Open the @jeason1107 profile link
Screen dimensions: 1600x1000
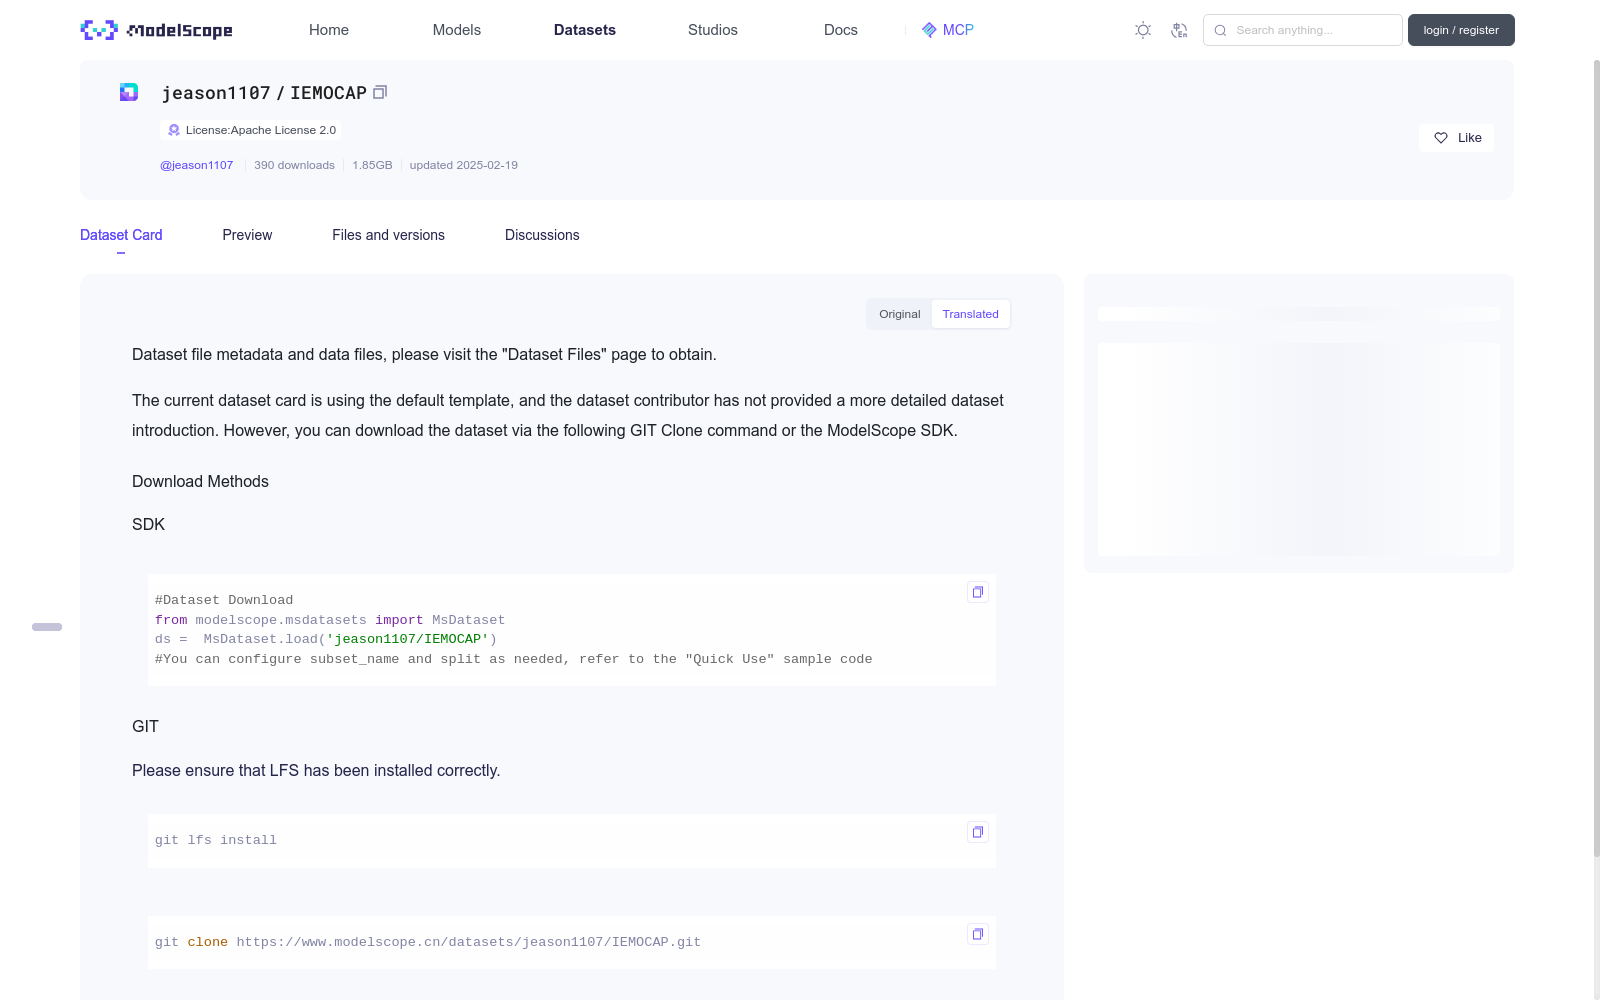[197, 165]
